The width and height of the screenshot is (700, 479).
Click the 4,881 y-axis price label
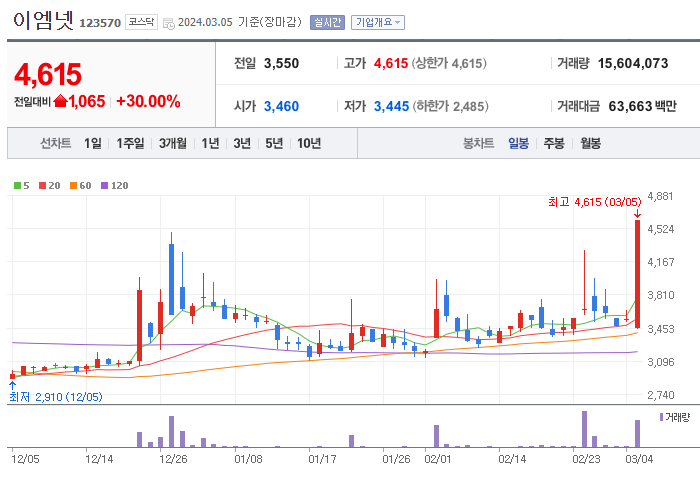coord(660,196)
